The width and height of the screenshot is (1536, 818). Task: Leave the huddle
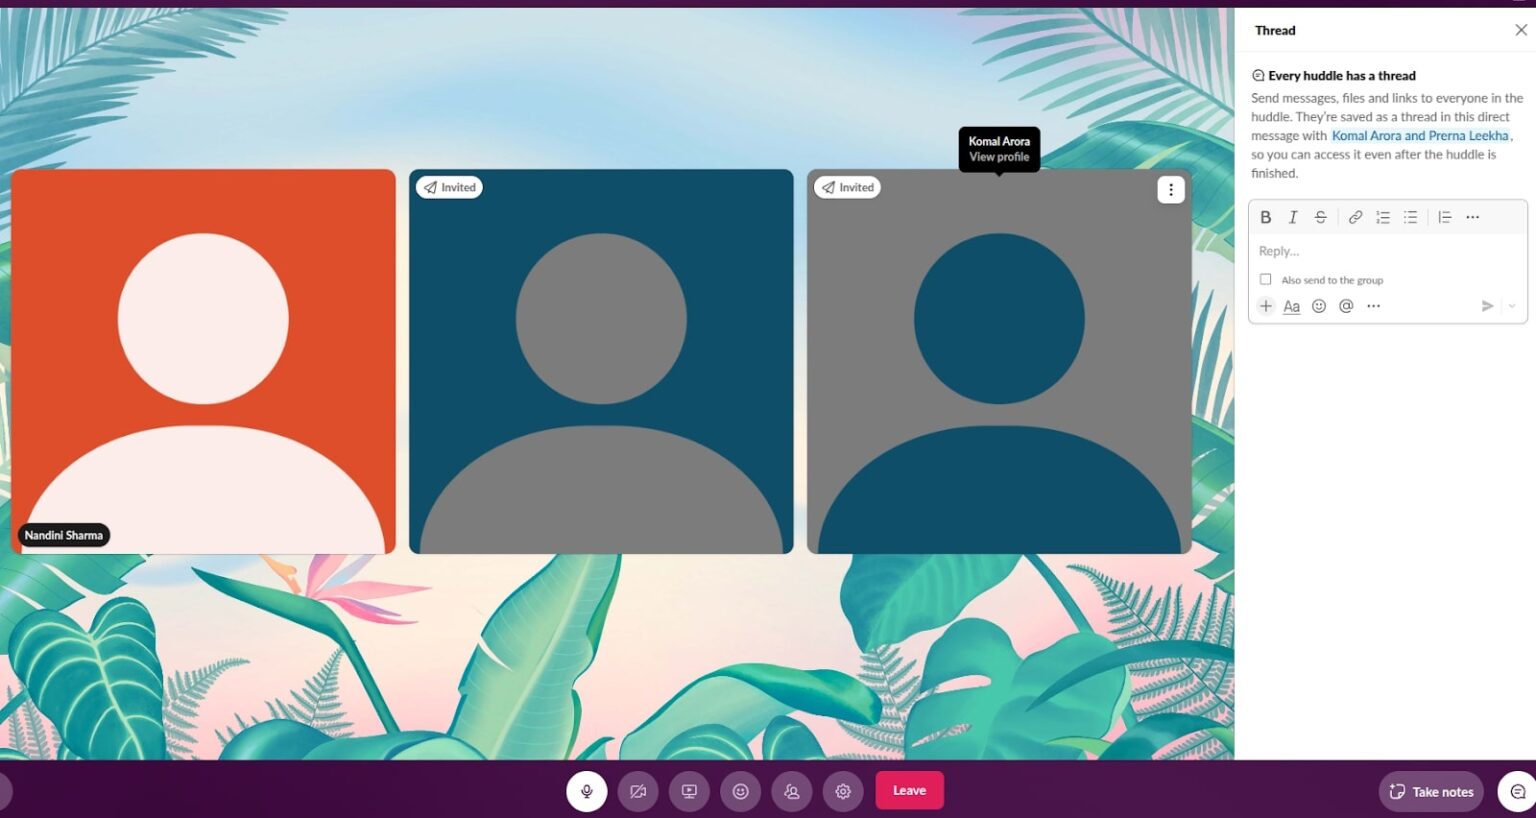909,790
